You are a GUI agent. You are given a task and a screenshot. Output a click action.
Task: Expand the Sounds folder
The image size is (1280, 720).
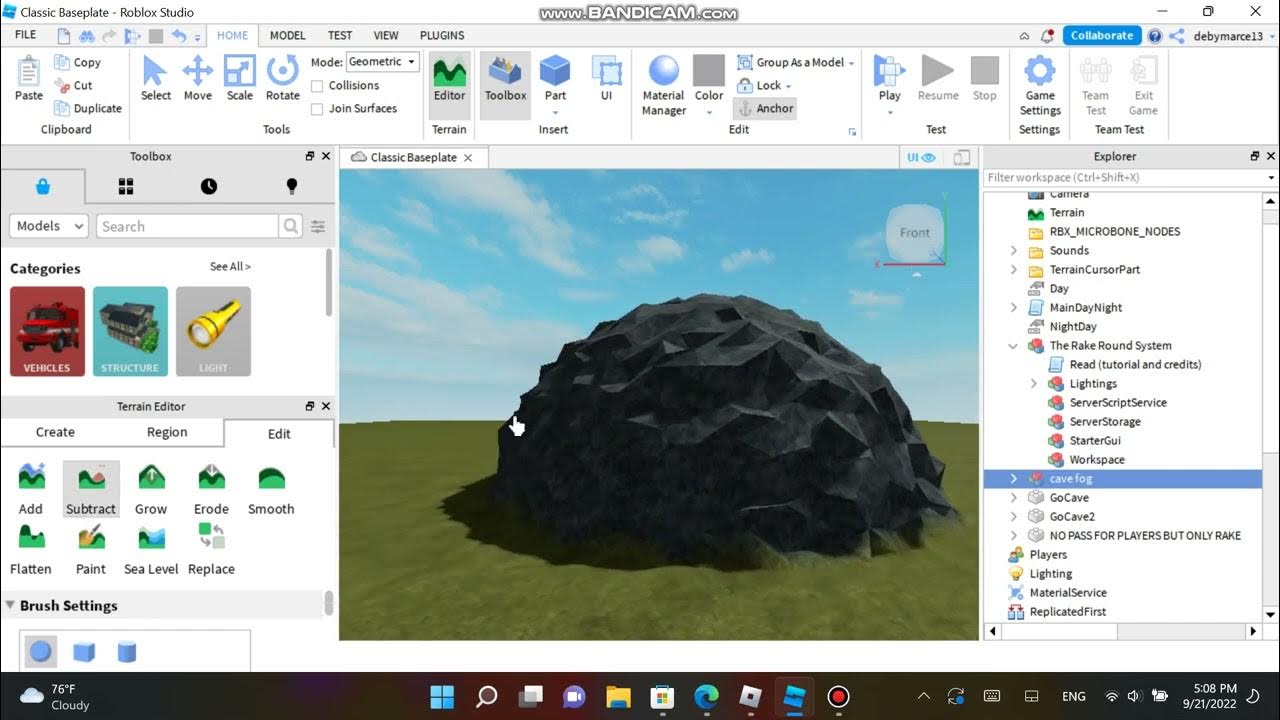pos(1013,251)
